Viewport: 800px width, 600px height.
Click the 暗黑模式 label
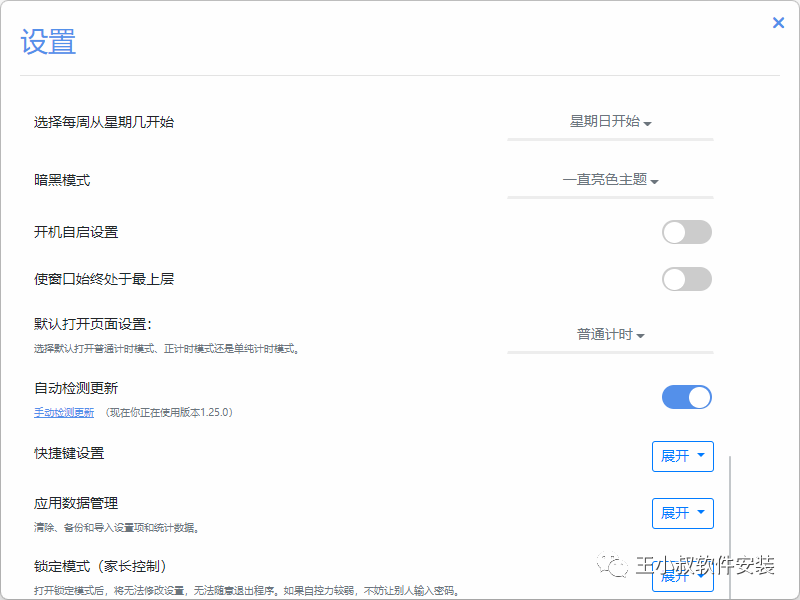(62, 180)
